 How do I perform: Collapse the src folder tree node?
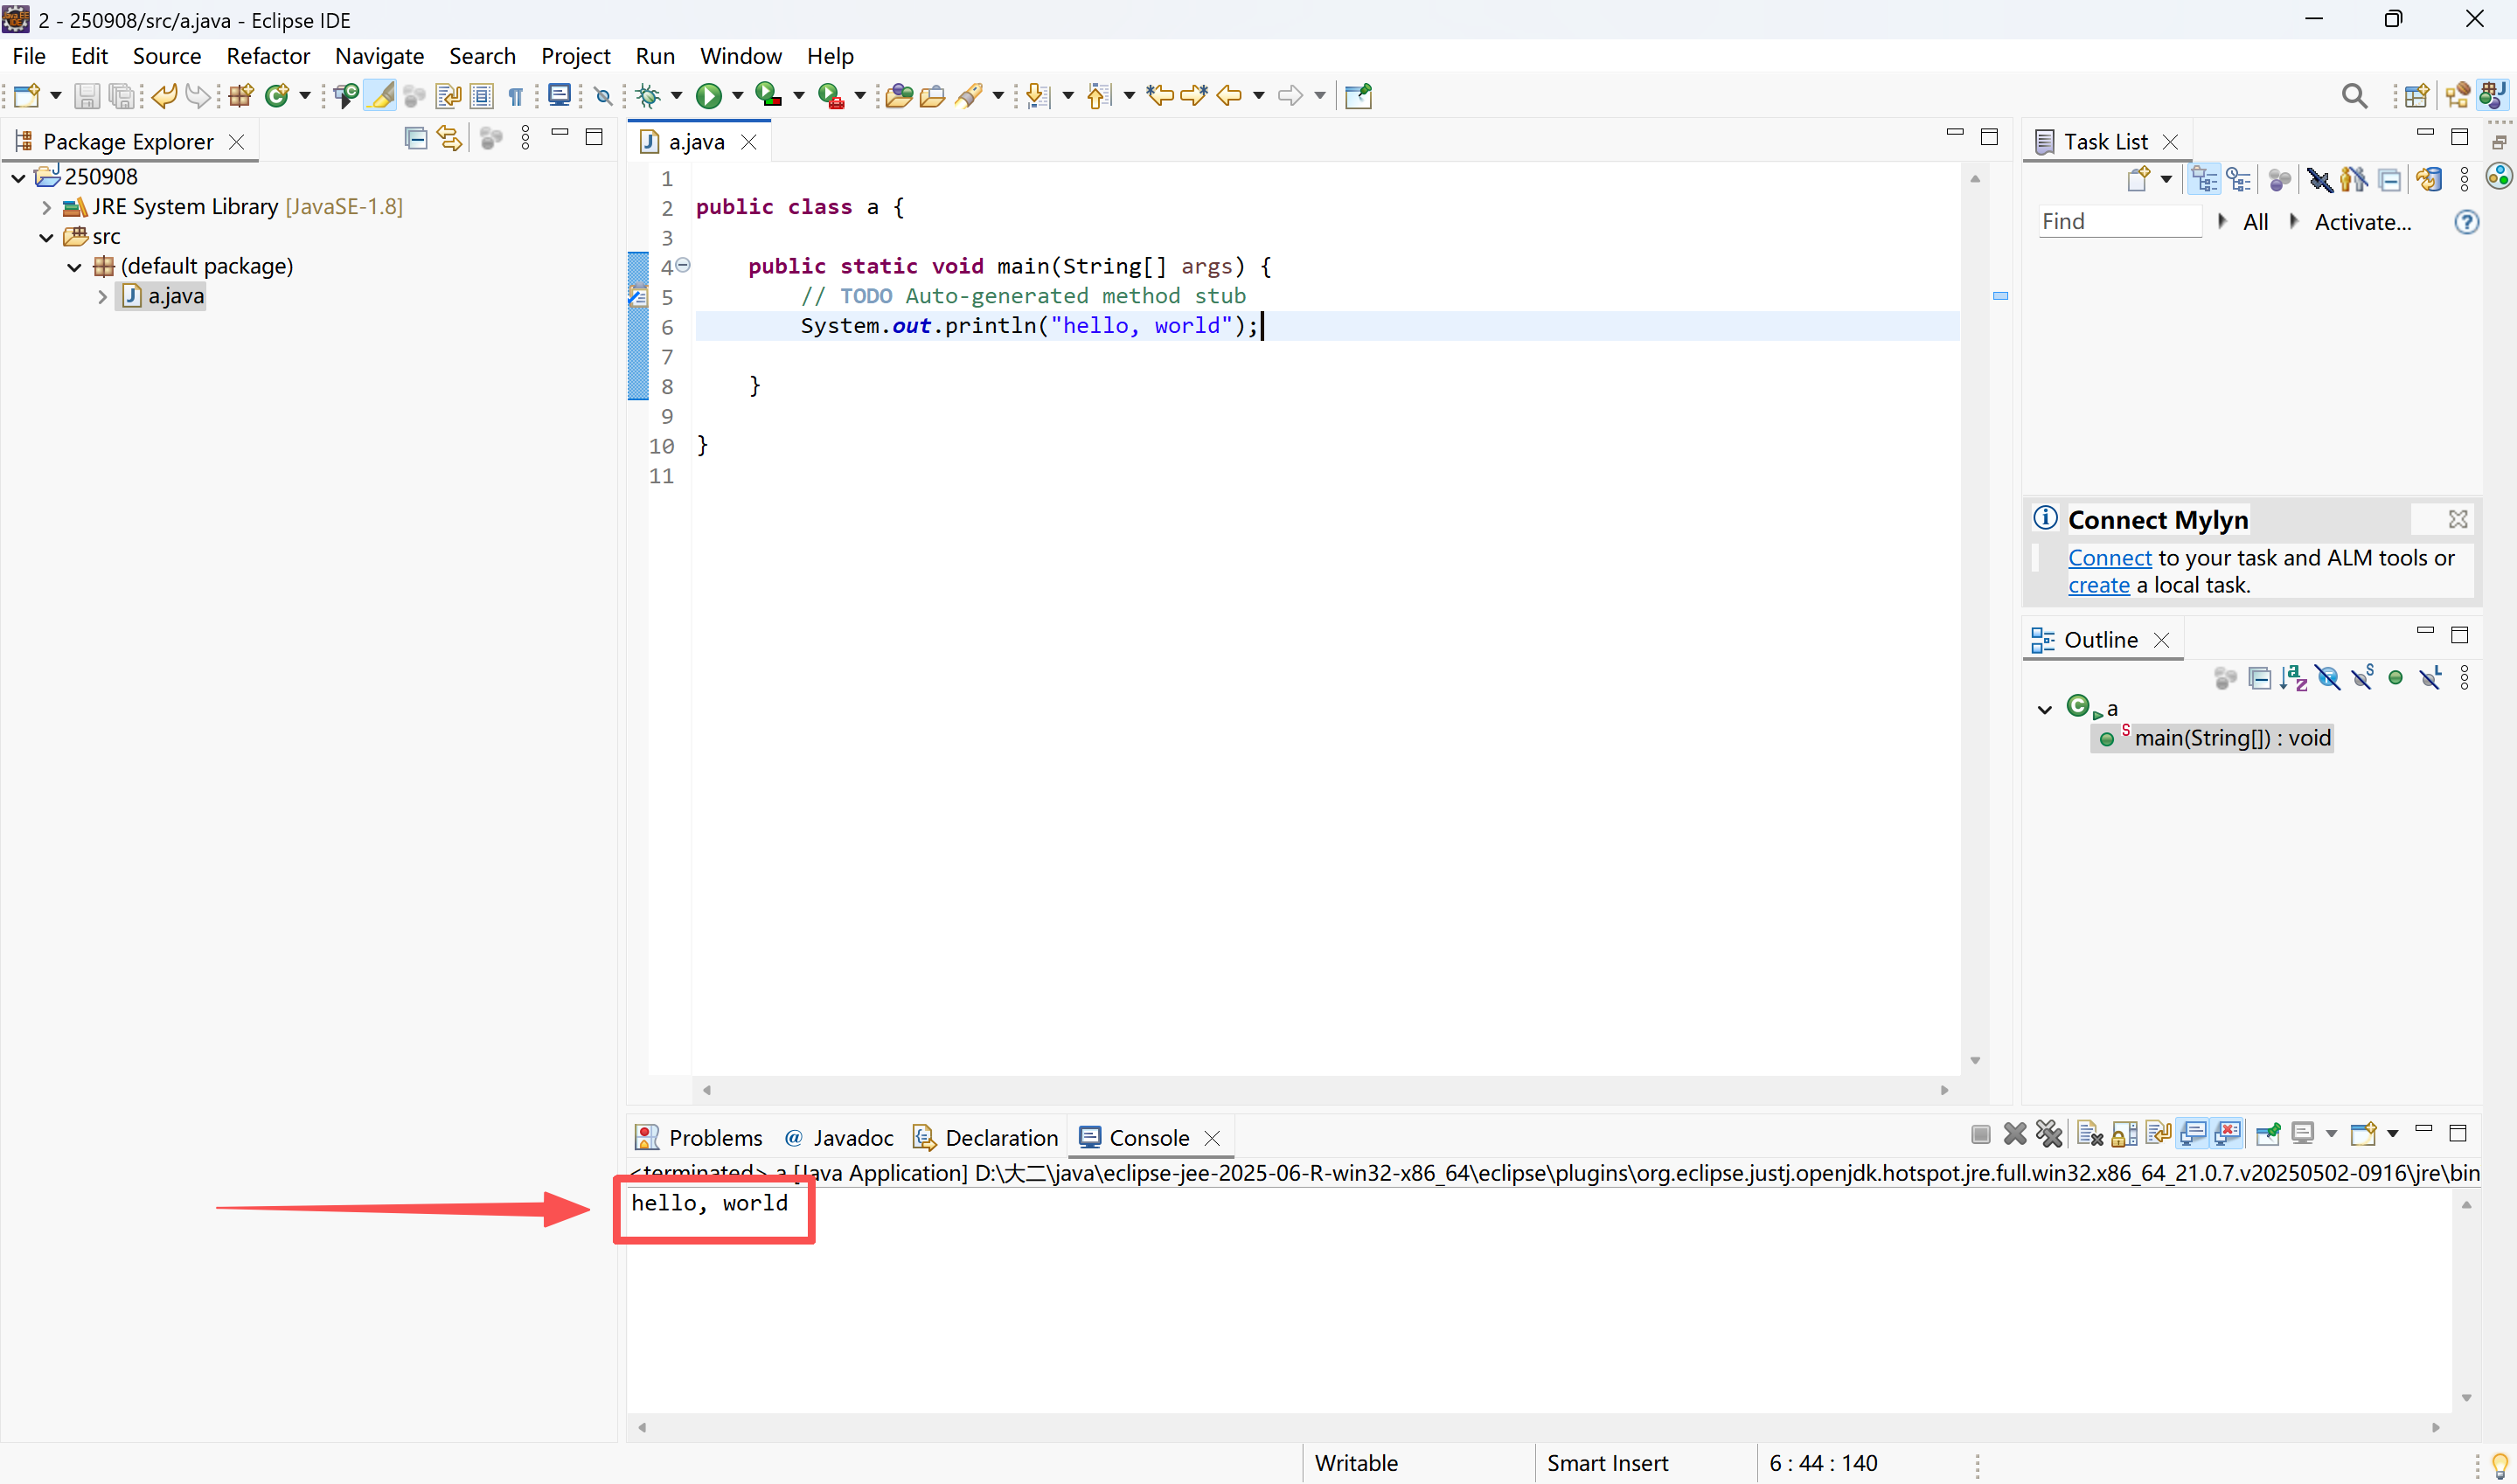point(46,237)
